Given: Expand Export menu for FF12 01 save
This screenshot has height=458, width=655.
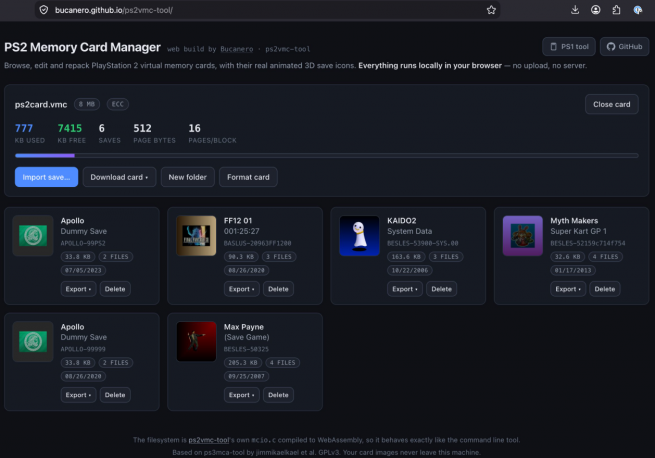Looking at the screenshot, I should (x=241, y=289).
